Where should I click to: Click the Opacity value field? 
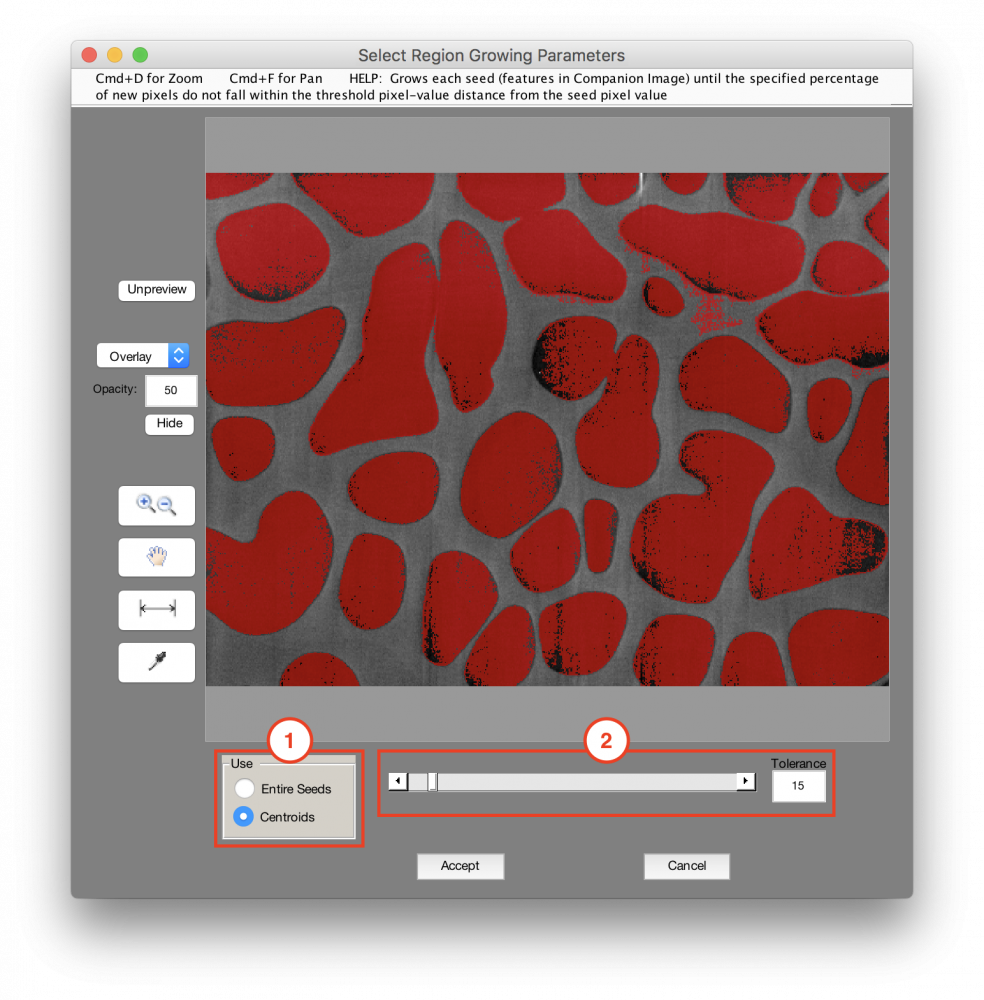pos(171,390)
